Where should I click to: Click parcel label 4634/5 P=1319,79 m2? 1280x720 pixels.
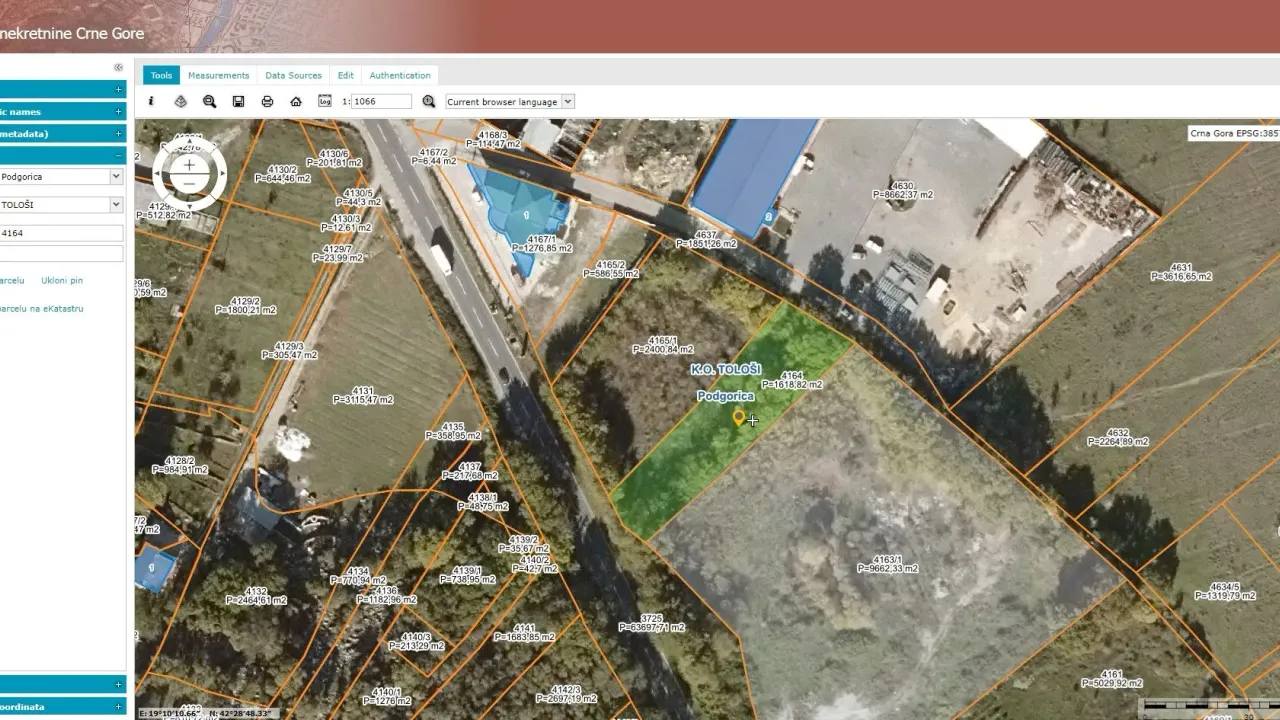[x=1224, y=591]
